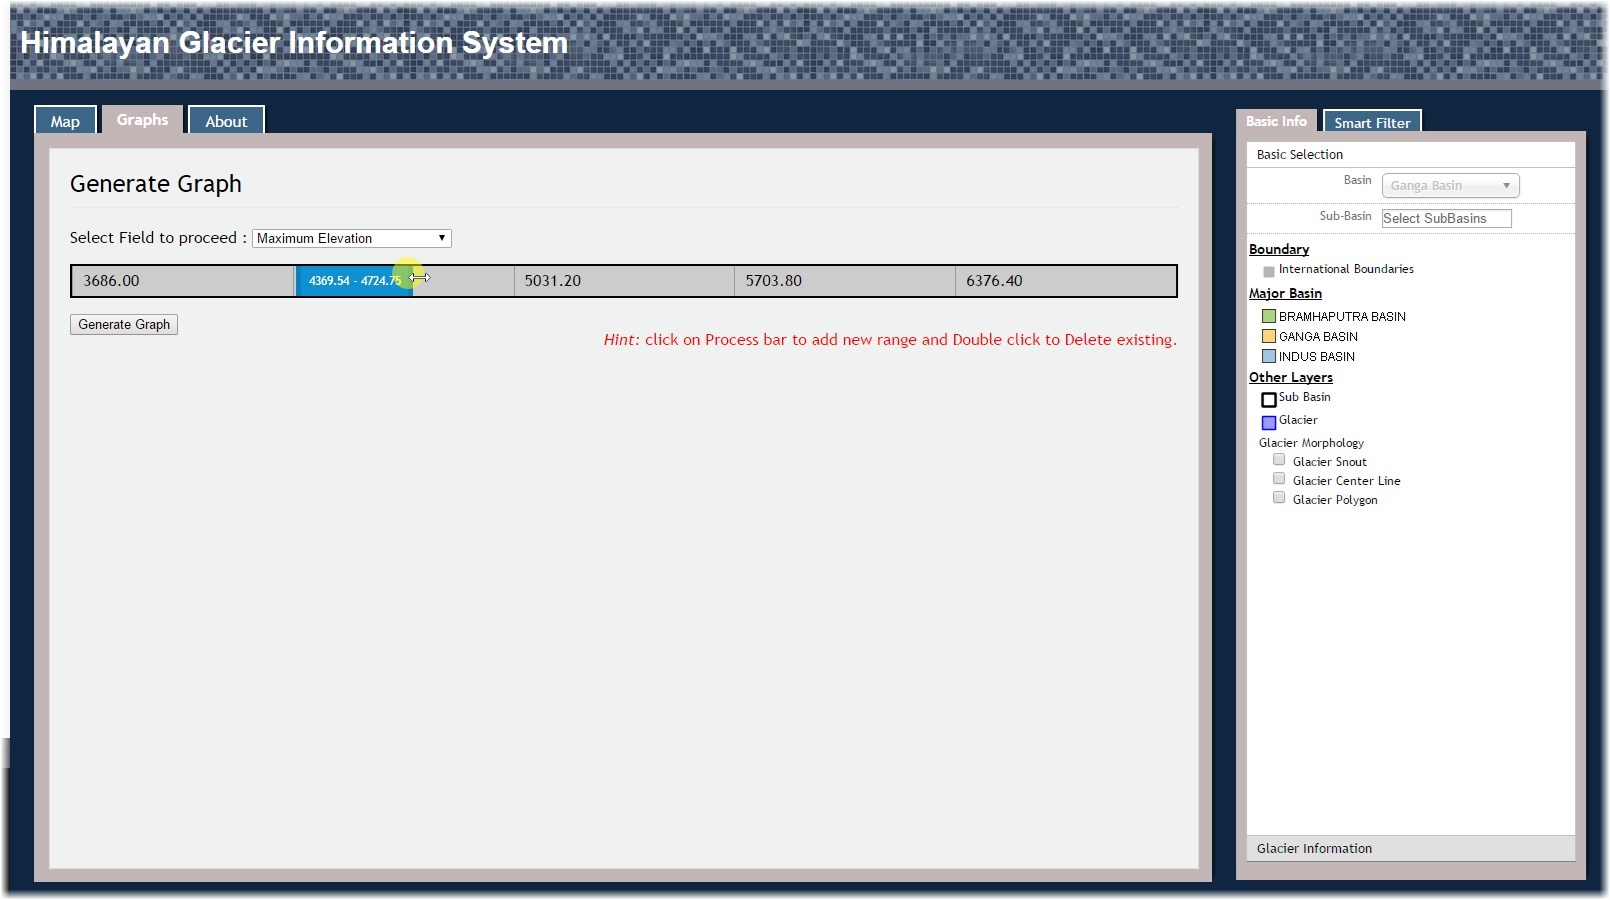The height and width of the screenshot is (900, 1610).
Task: Click the process bar segment at 5703.80
Action: point(845,281)
